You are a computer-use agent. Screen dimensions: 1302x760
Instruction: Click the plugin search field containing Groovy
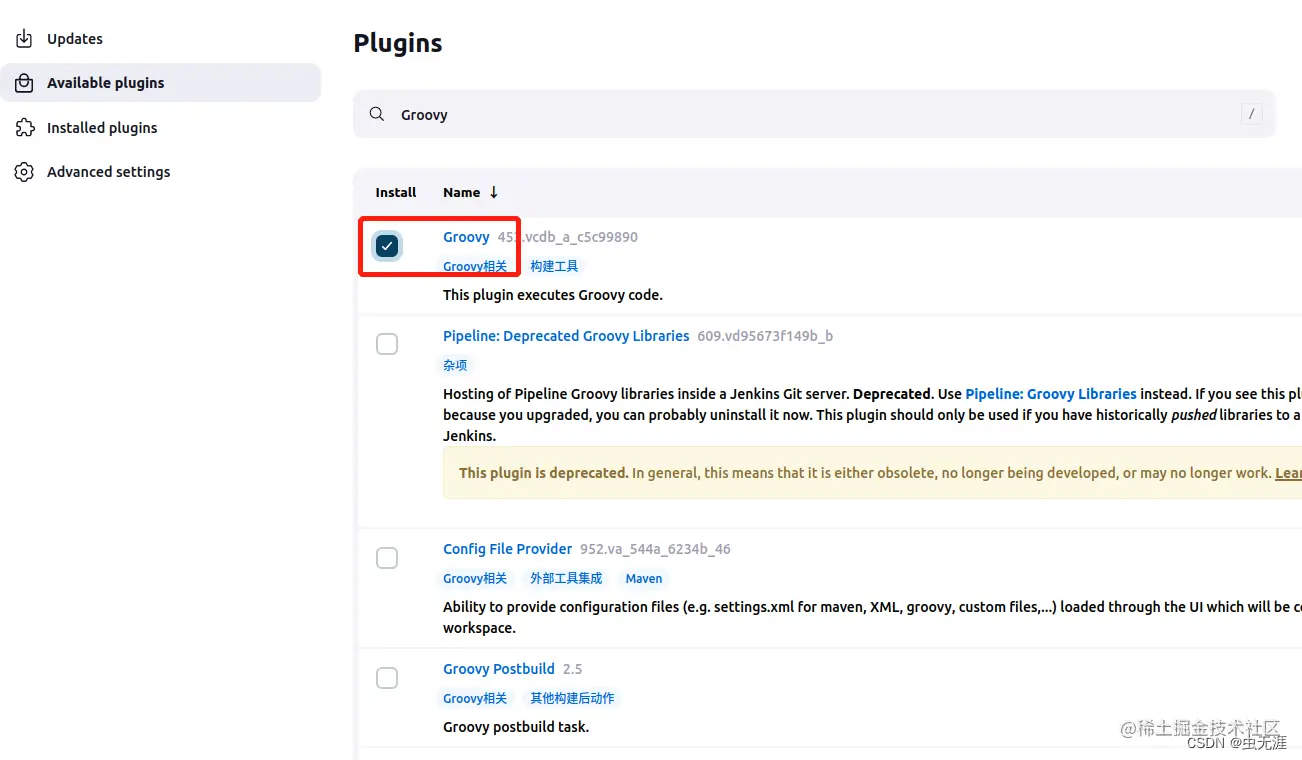pos(814,115)
